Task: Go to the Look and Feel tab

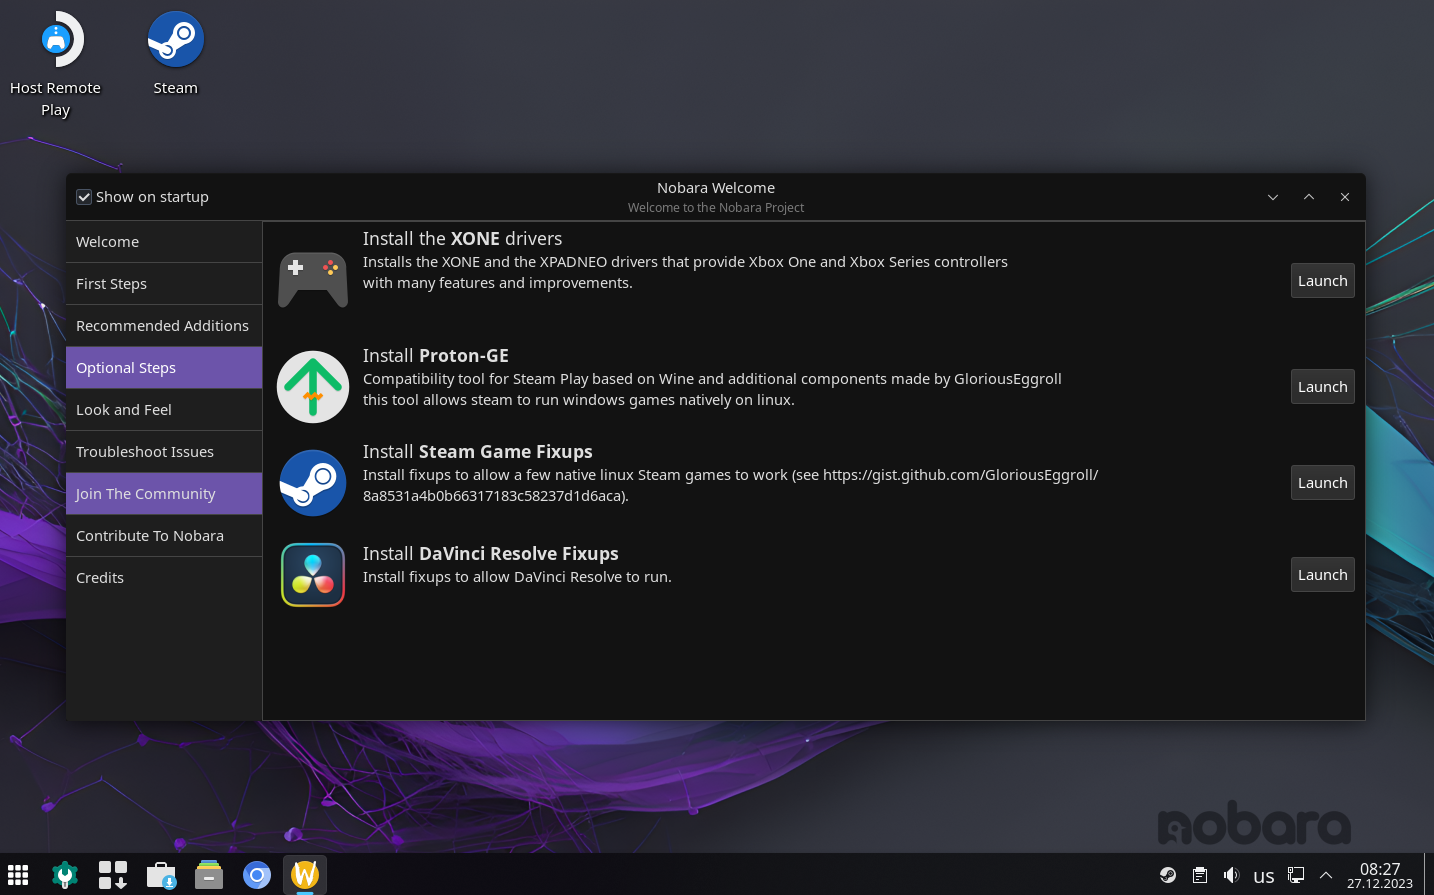Action: pos(164,410)
